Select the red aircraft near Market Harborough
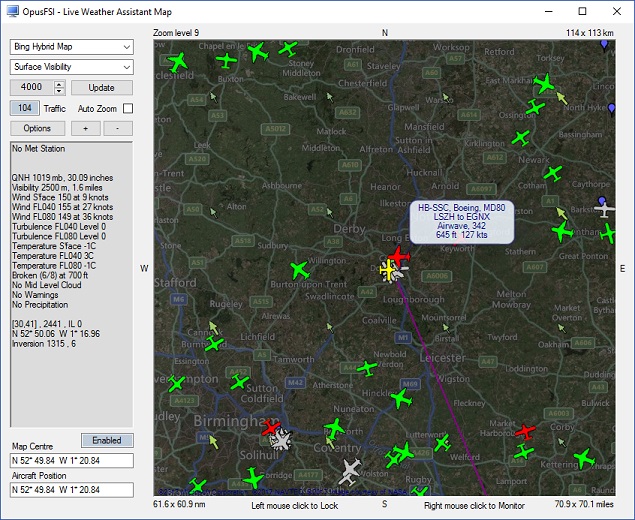 click(525, 432)
